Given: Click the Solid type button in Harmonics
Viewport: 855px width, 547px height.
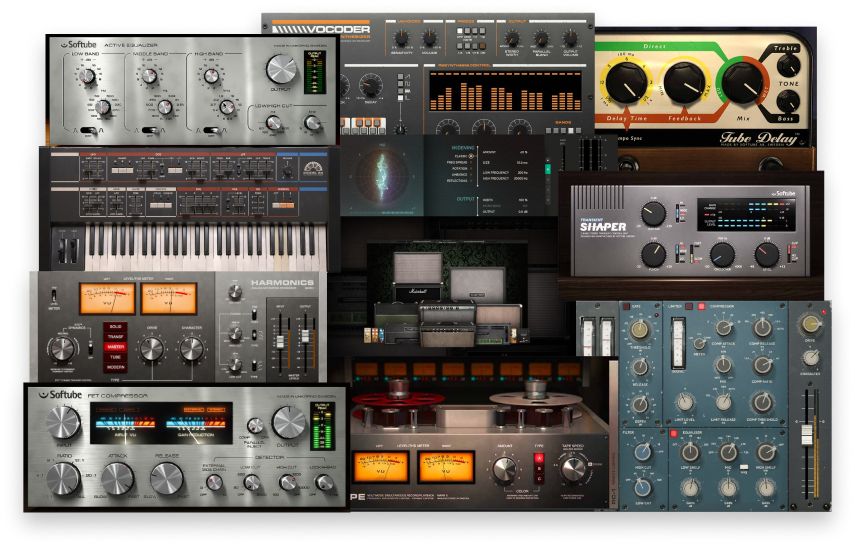Looking at the screenshot, I should pos(113,327).
